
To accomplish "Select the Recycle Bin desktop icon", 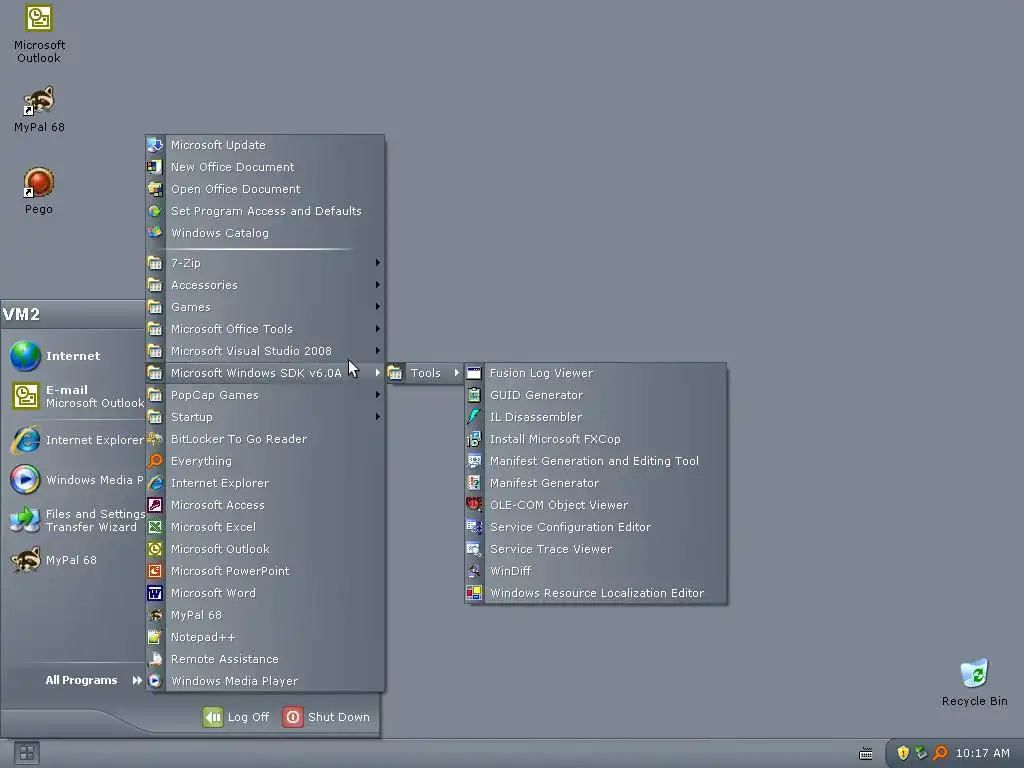I will [974, 673].
